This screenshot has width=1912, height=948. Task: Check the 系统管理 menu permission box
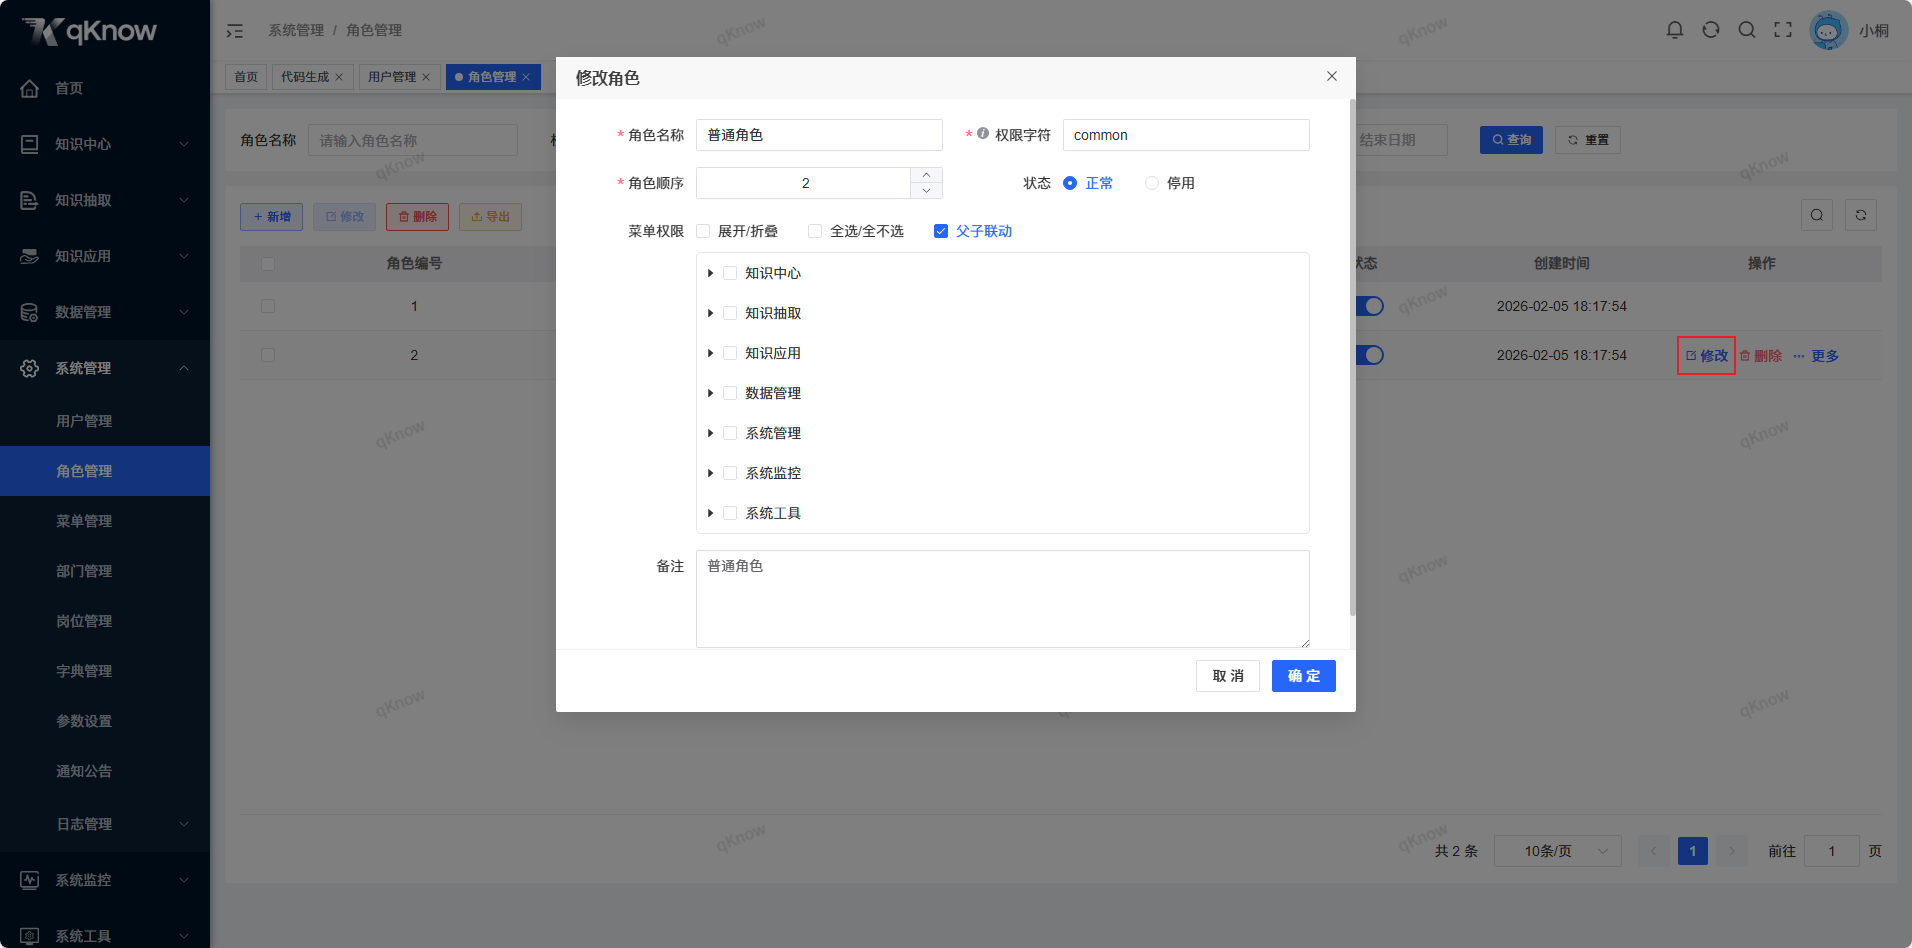tap(730, 433)
